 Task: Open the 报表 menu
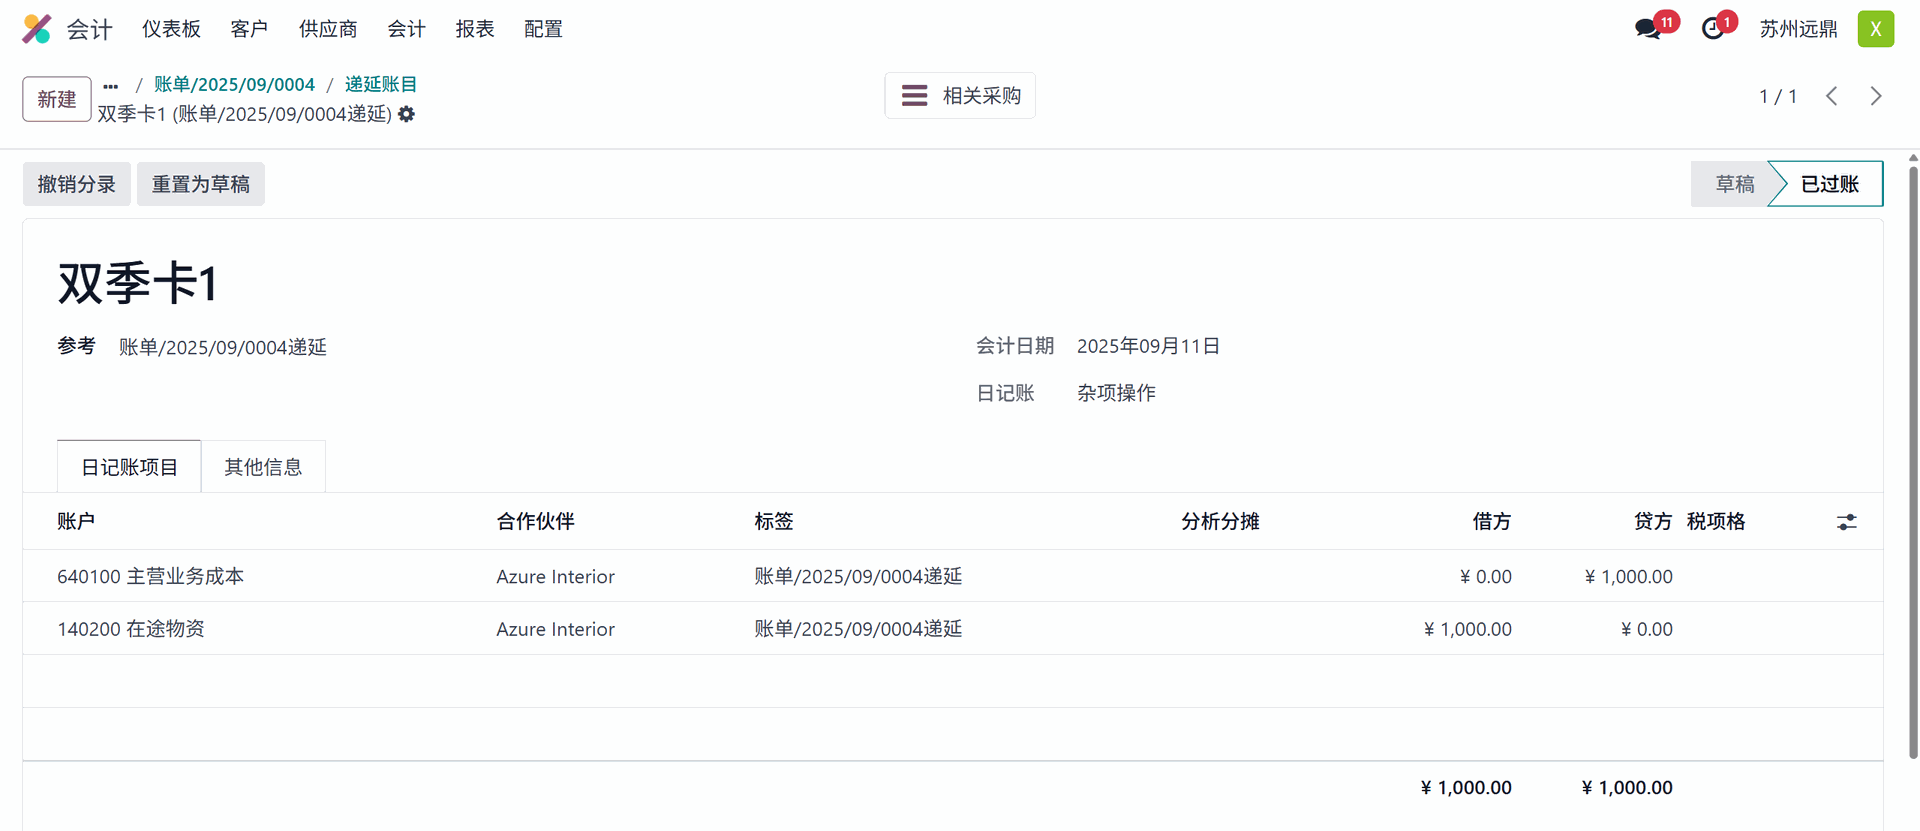475,29
